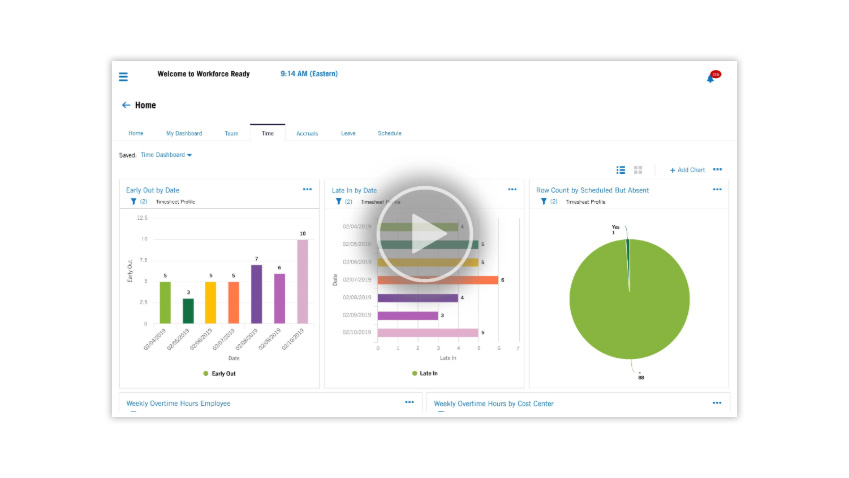849x478 pixels.
Task: Expand the Time Dashboard saved dropdown
Action: [x=166, y=155]
